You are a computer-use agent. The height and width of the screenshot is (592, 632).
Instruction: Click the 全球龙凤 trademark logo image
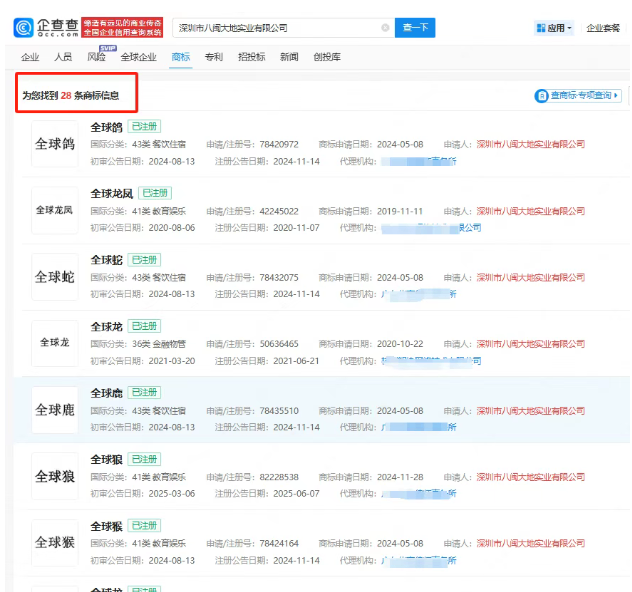54,210
